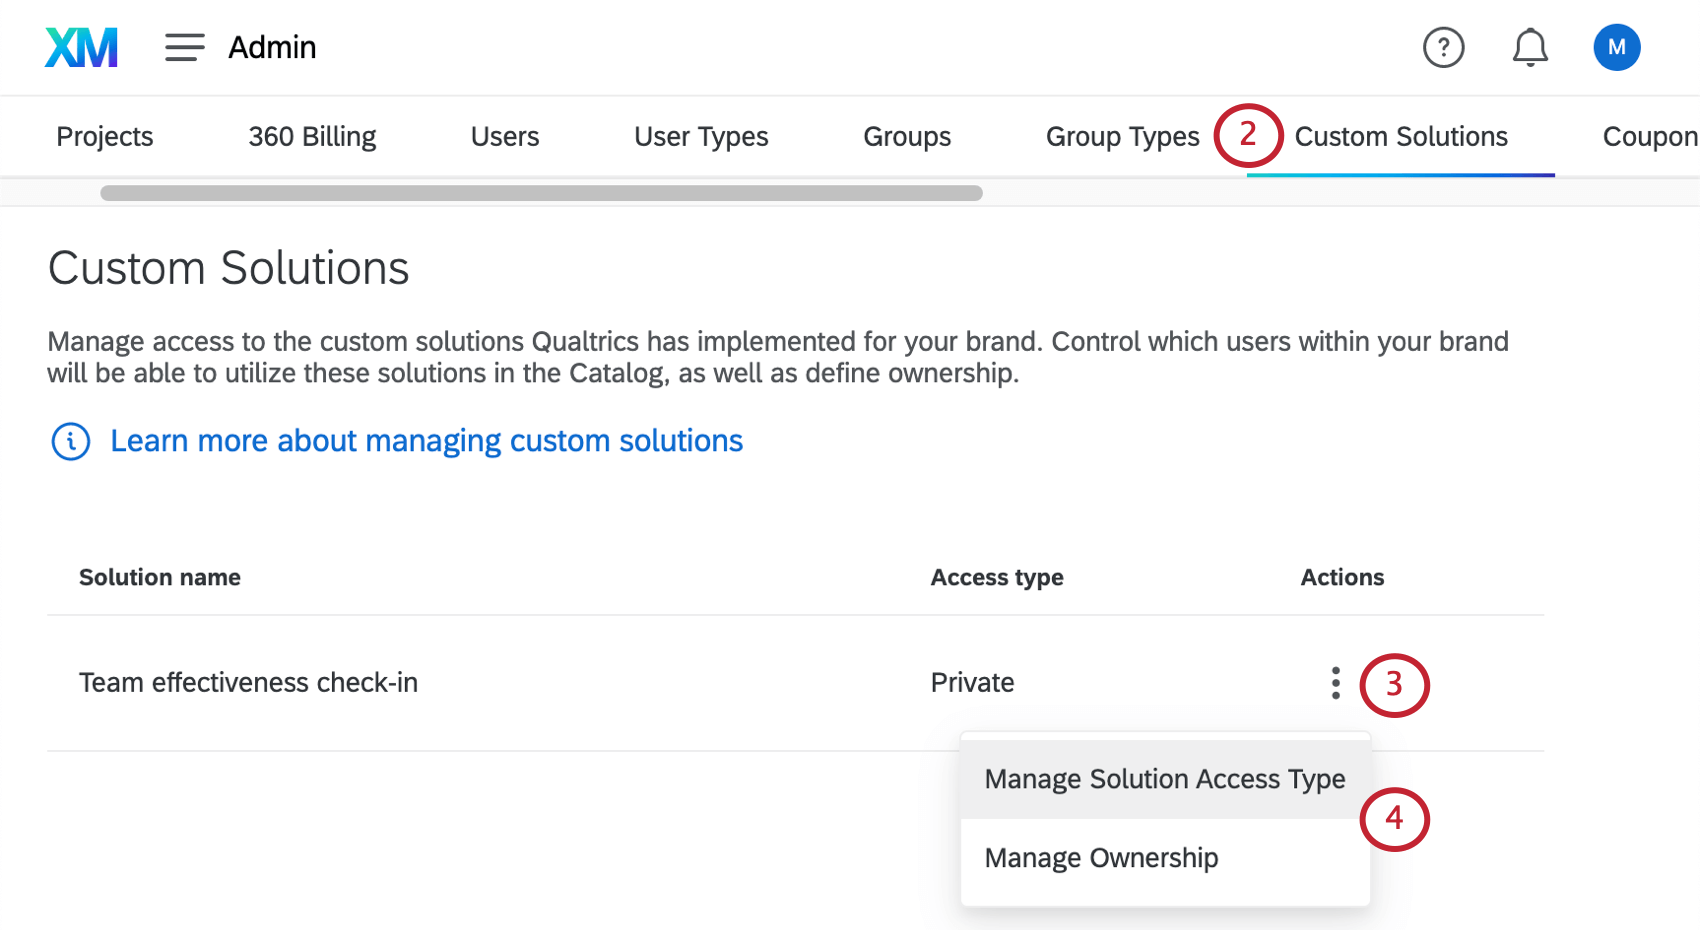
Task: Click Learn more about managing custom solutions
Action: [x=426, y=440]
